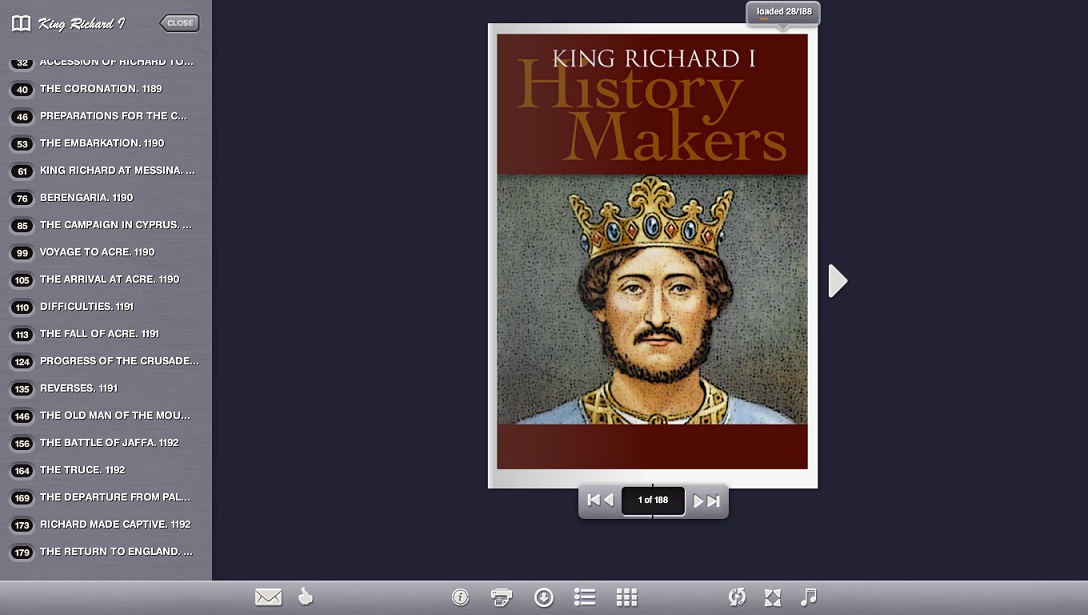This screenshot has height=615, width=1088.
Task: Click the '1 of 188' page number field
Action: click(x=653, y=500)
